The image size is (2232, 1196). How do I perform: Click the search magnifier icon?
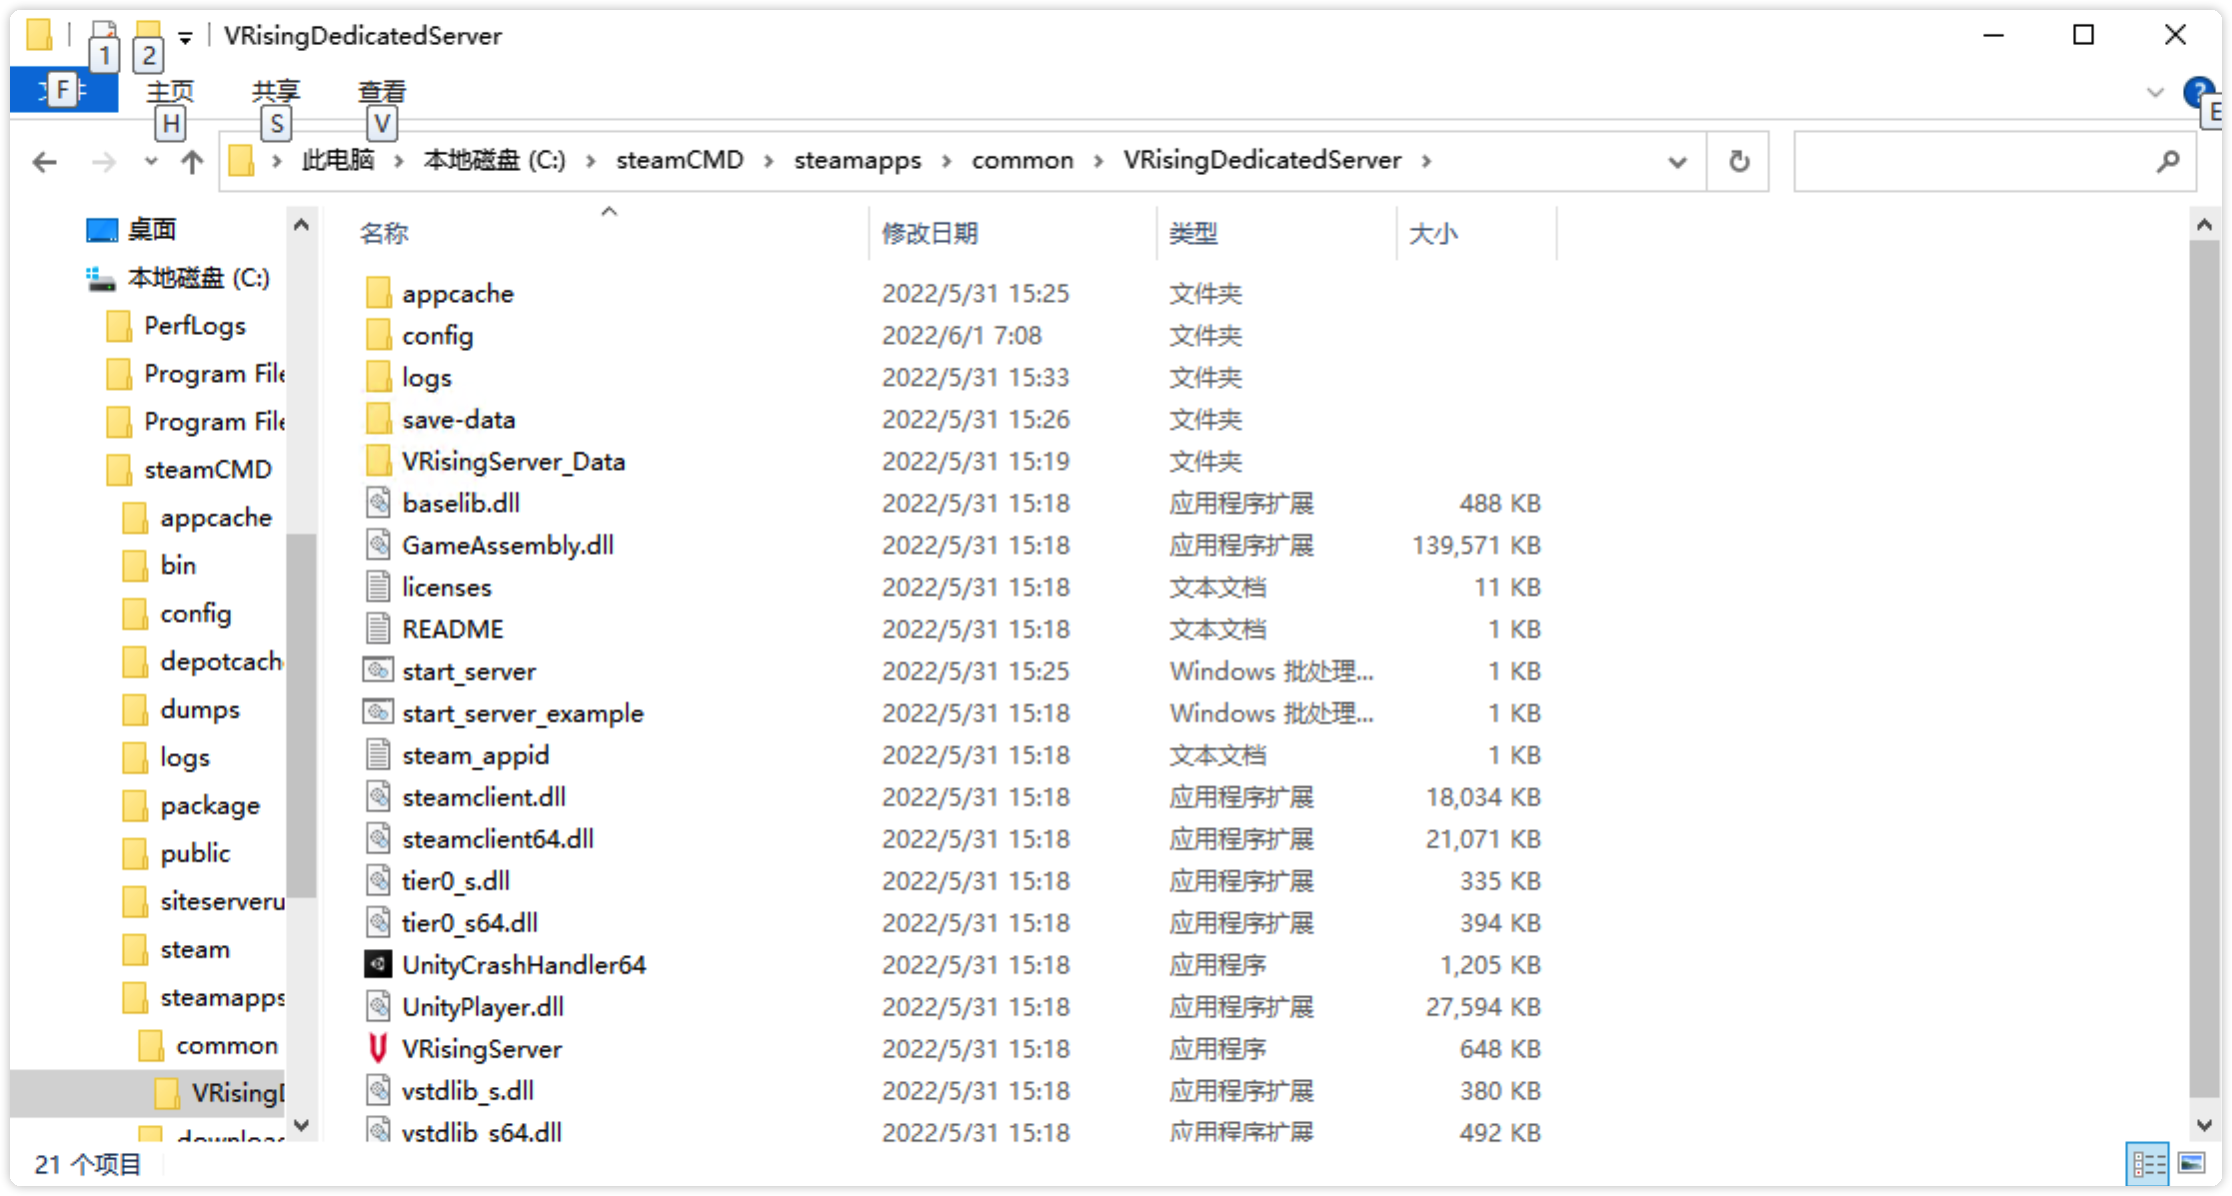(2167, 161)
